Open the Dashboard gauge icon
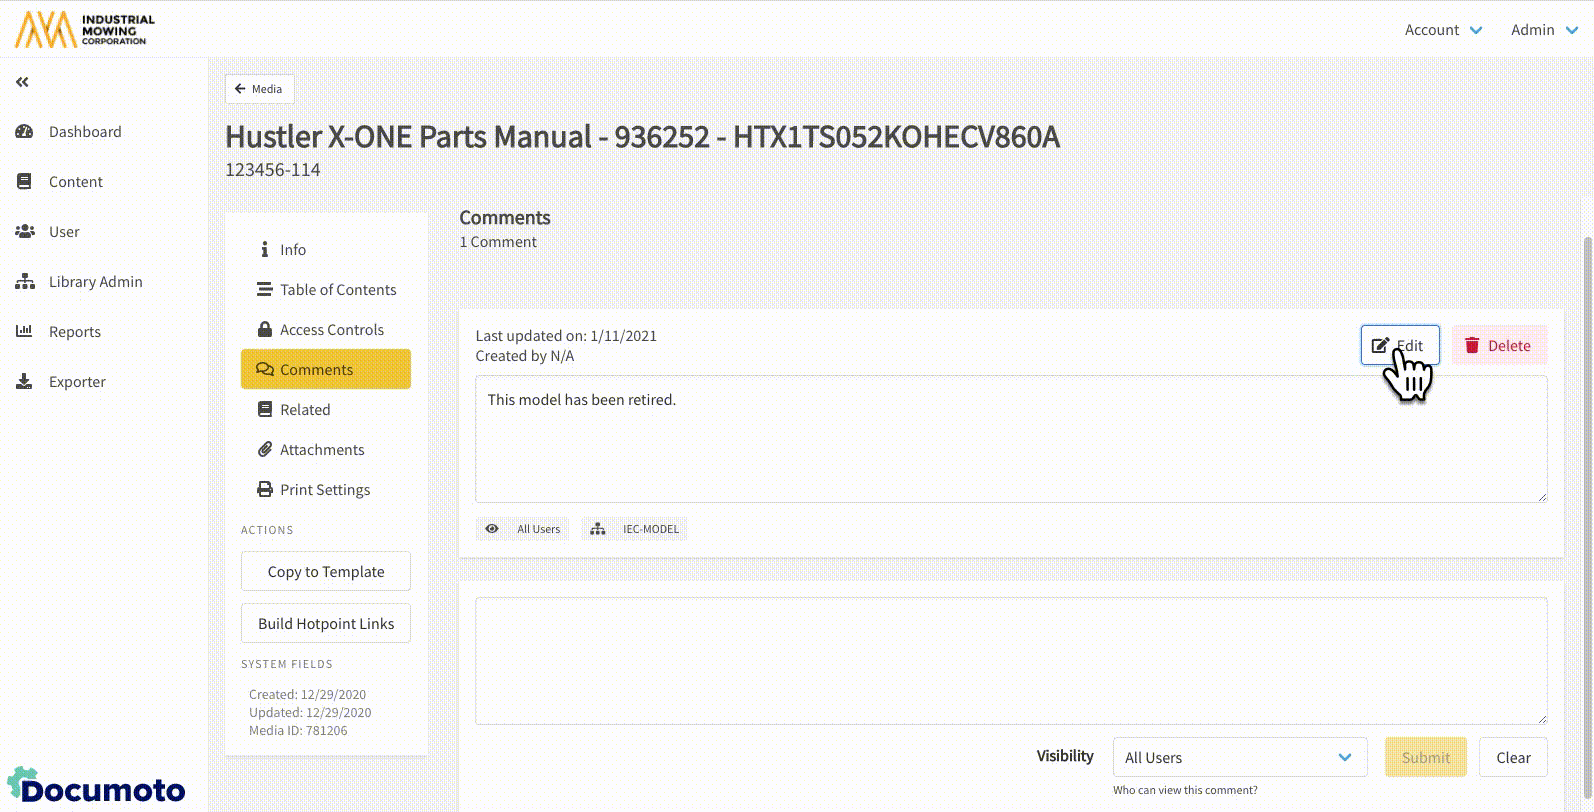 click(25, 132)
